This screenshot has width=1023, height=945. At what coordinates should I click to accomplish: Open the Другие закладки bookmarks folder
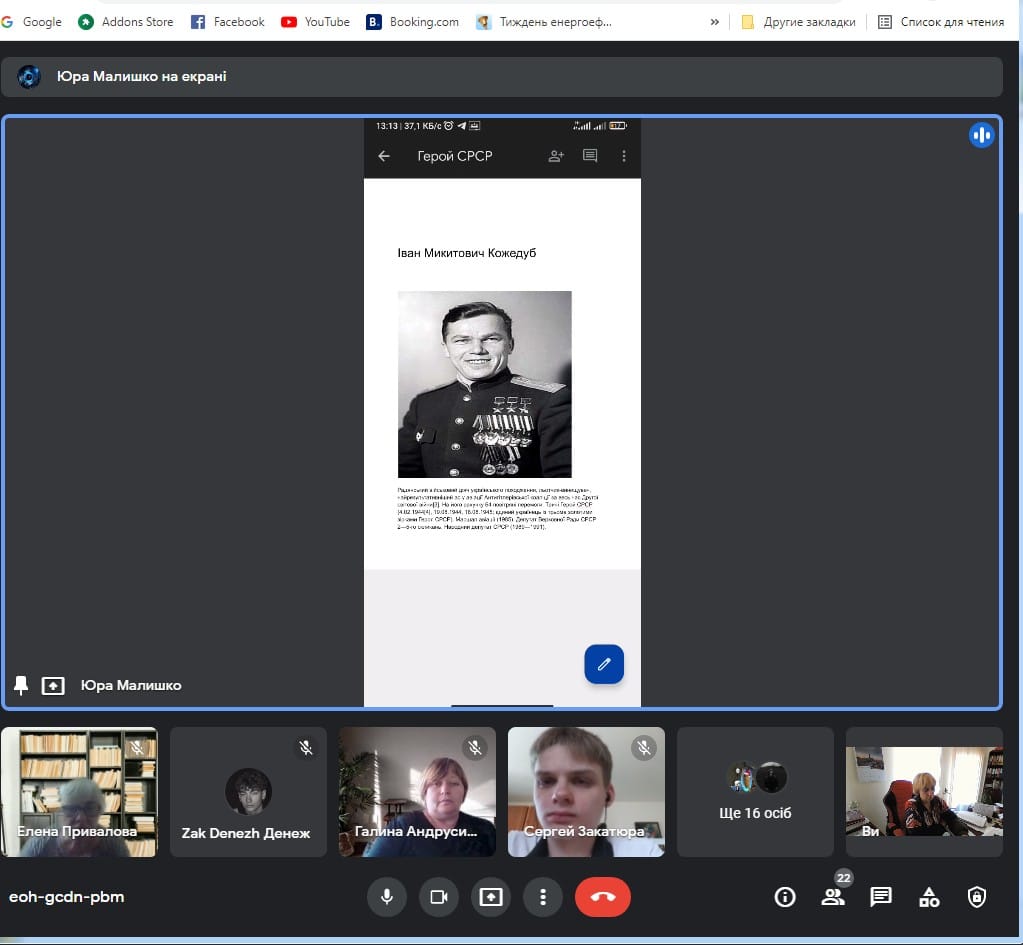click(x=800, y=21)
